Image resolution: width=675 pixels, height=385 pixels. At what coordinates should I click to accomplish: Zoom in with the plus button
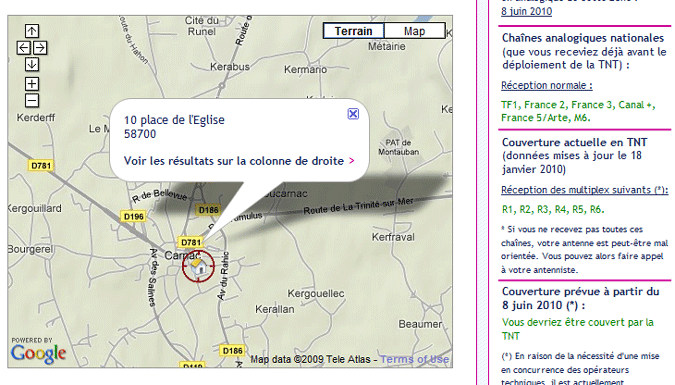click(31, 84)
